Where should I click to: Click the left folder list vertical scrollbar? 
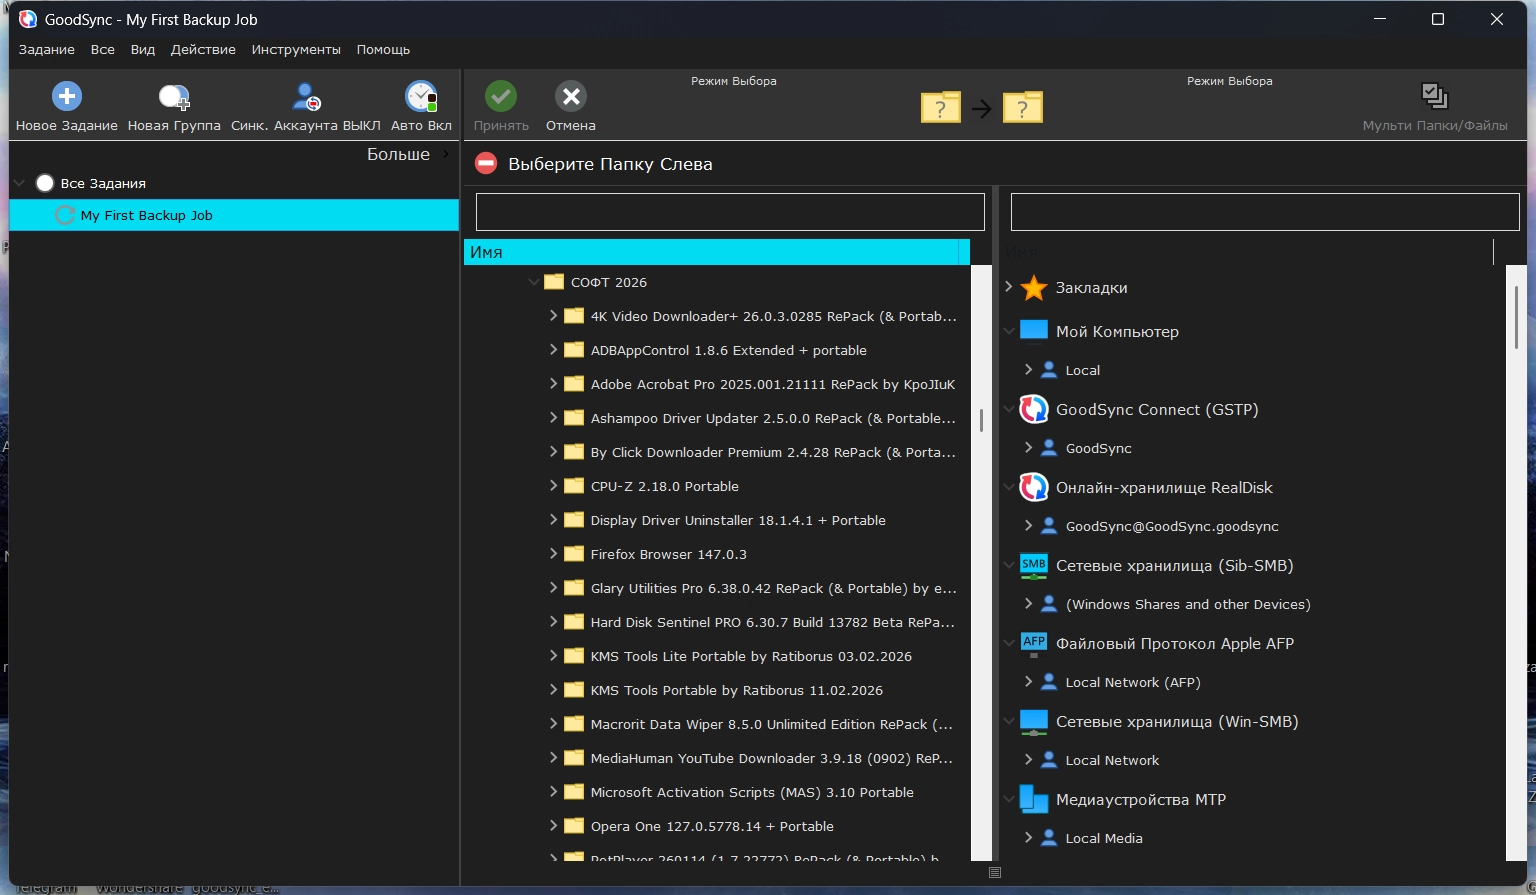(x=981, y=421)
